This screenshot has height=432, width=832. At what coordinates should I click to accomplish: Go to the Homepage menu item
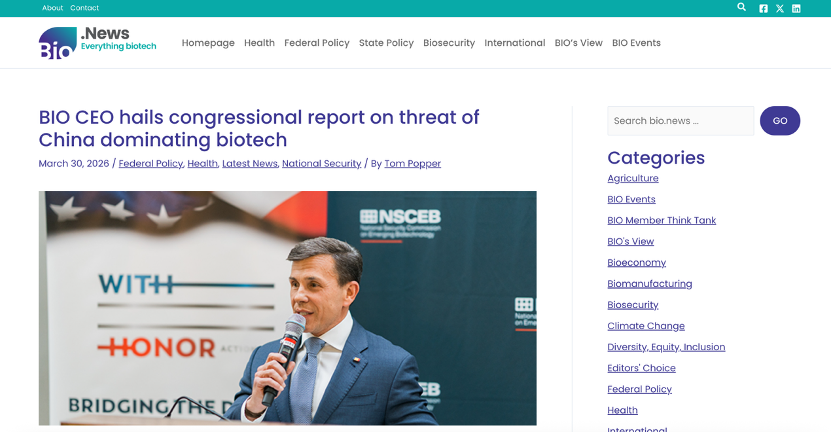click(208, 43)
